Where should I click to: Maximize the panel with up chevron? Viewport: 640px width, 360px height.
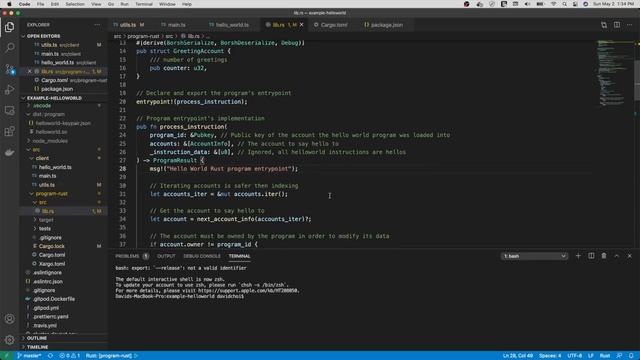coord(617,256)
